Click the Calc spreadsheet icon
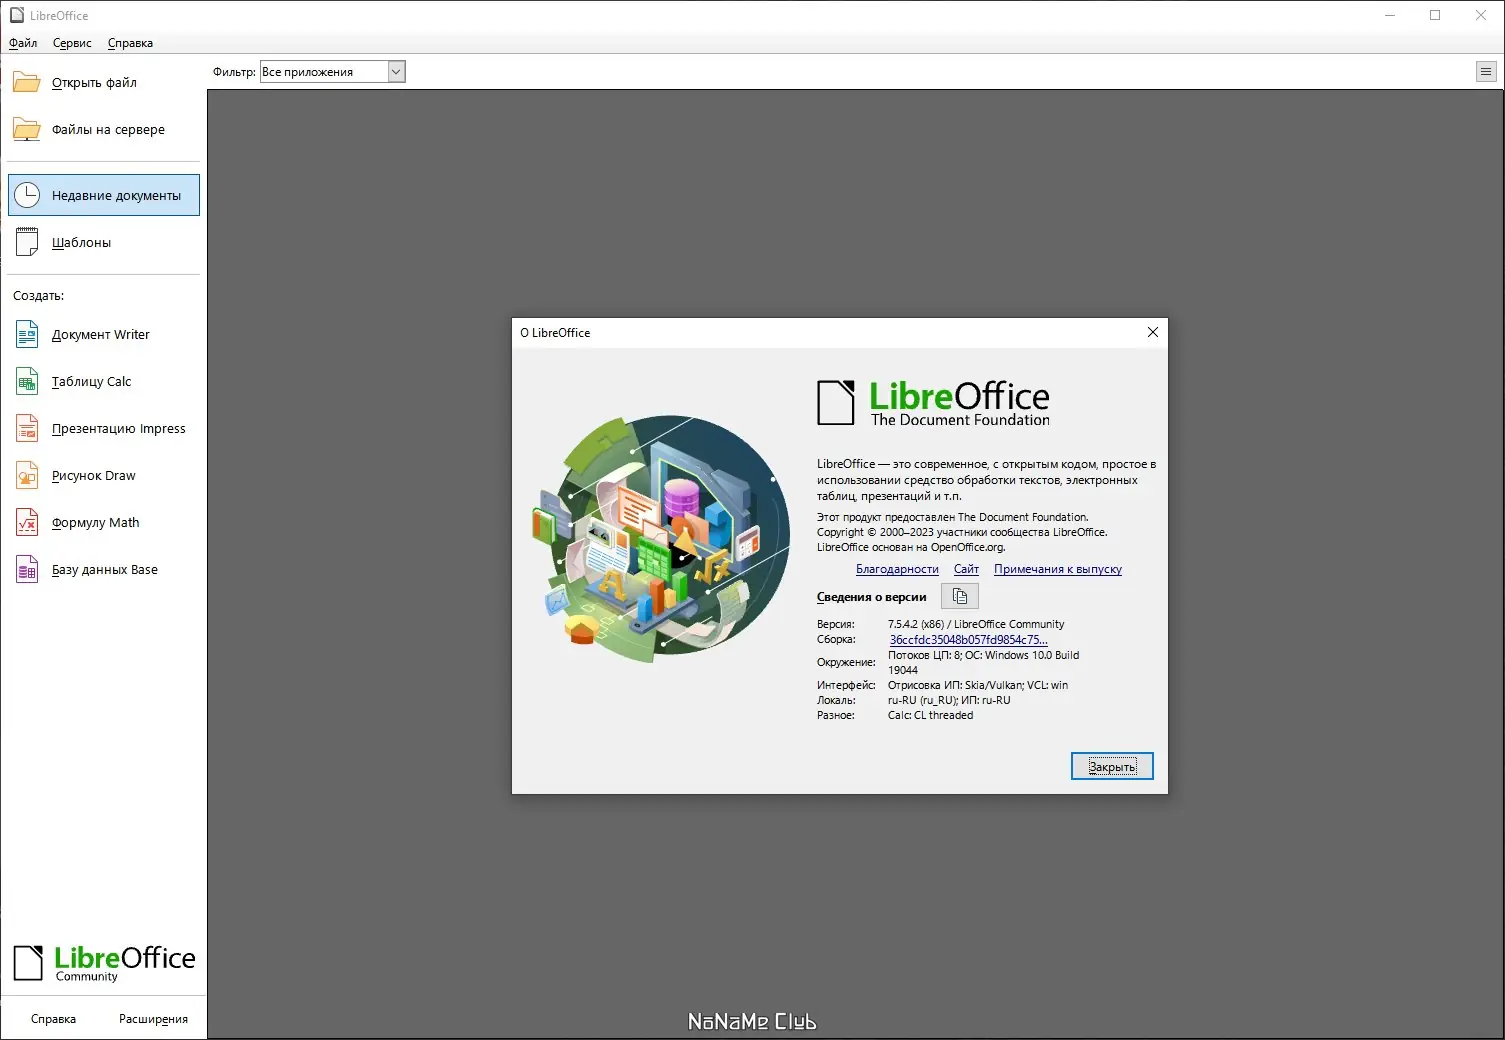The image size is (1505, 1040). (x=27, y=381)
